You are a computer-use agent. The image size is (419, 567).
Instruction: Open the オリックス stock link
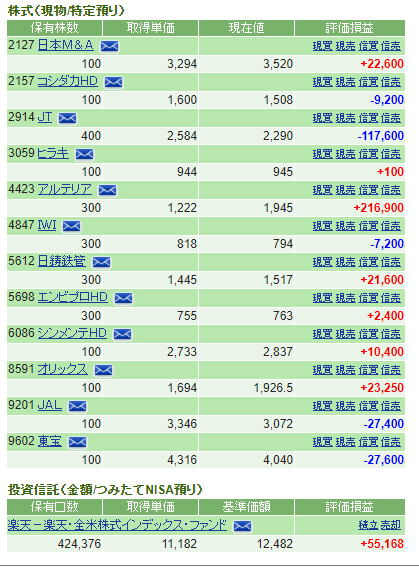click(63, 369)
